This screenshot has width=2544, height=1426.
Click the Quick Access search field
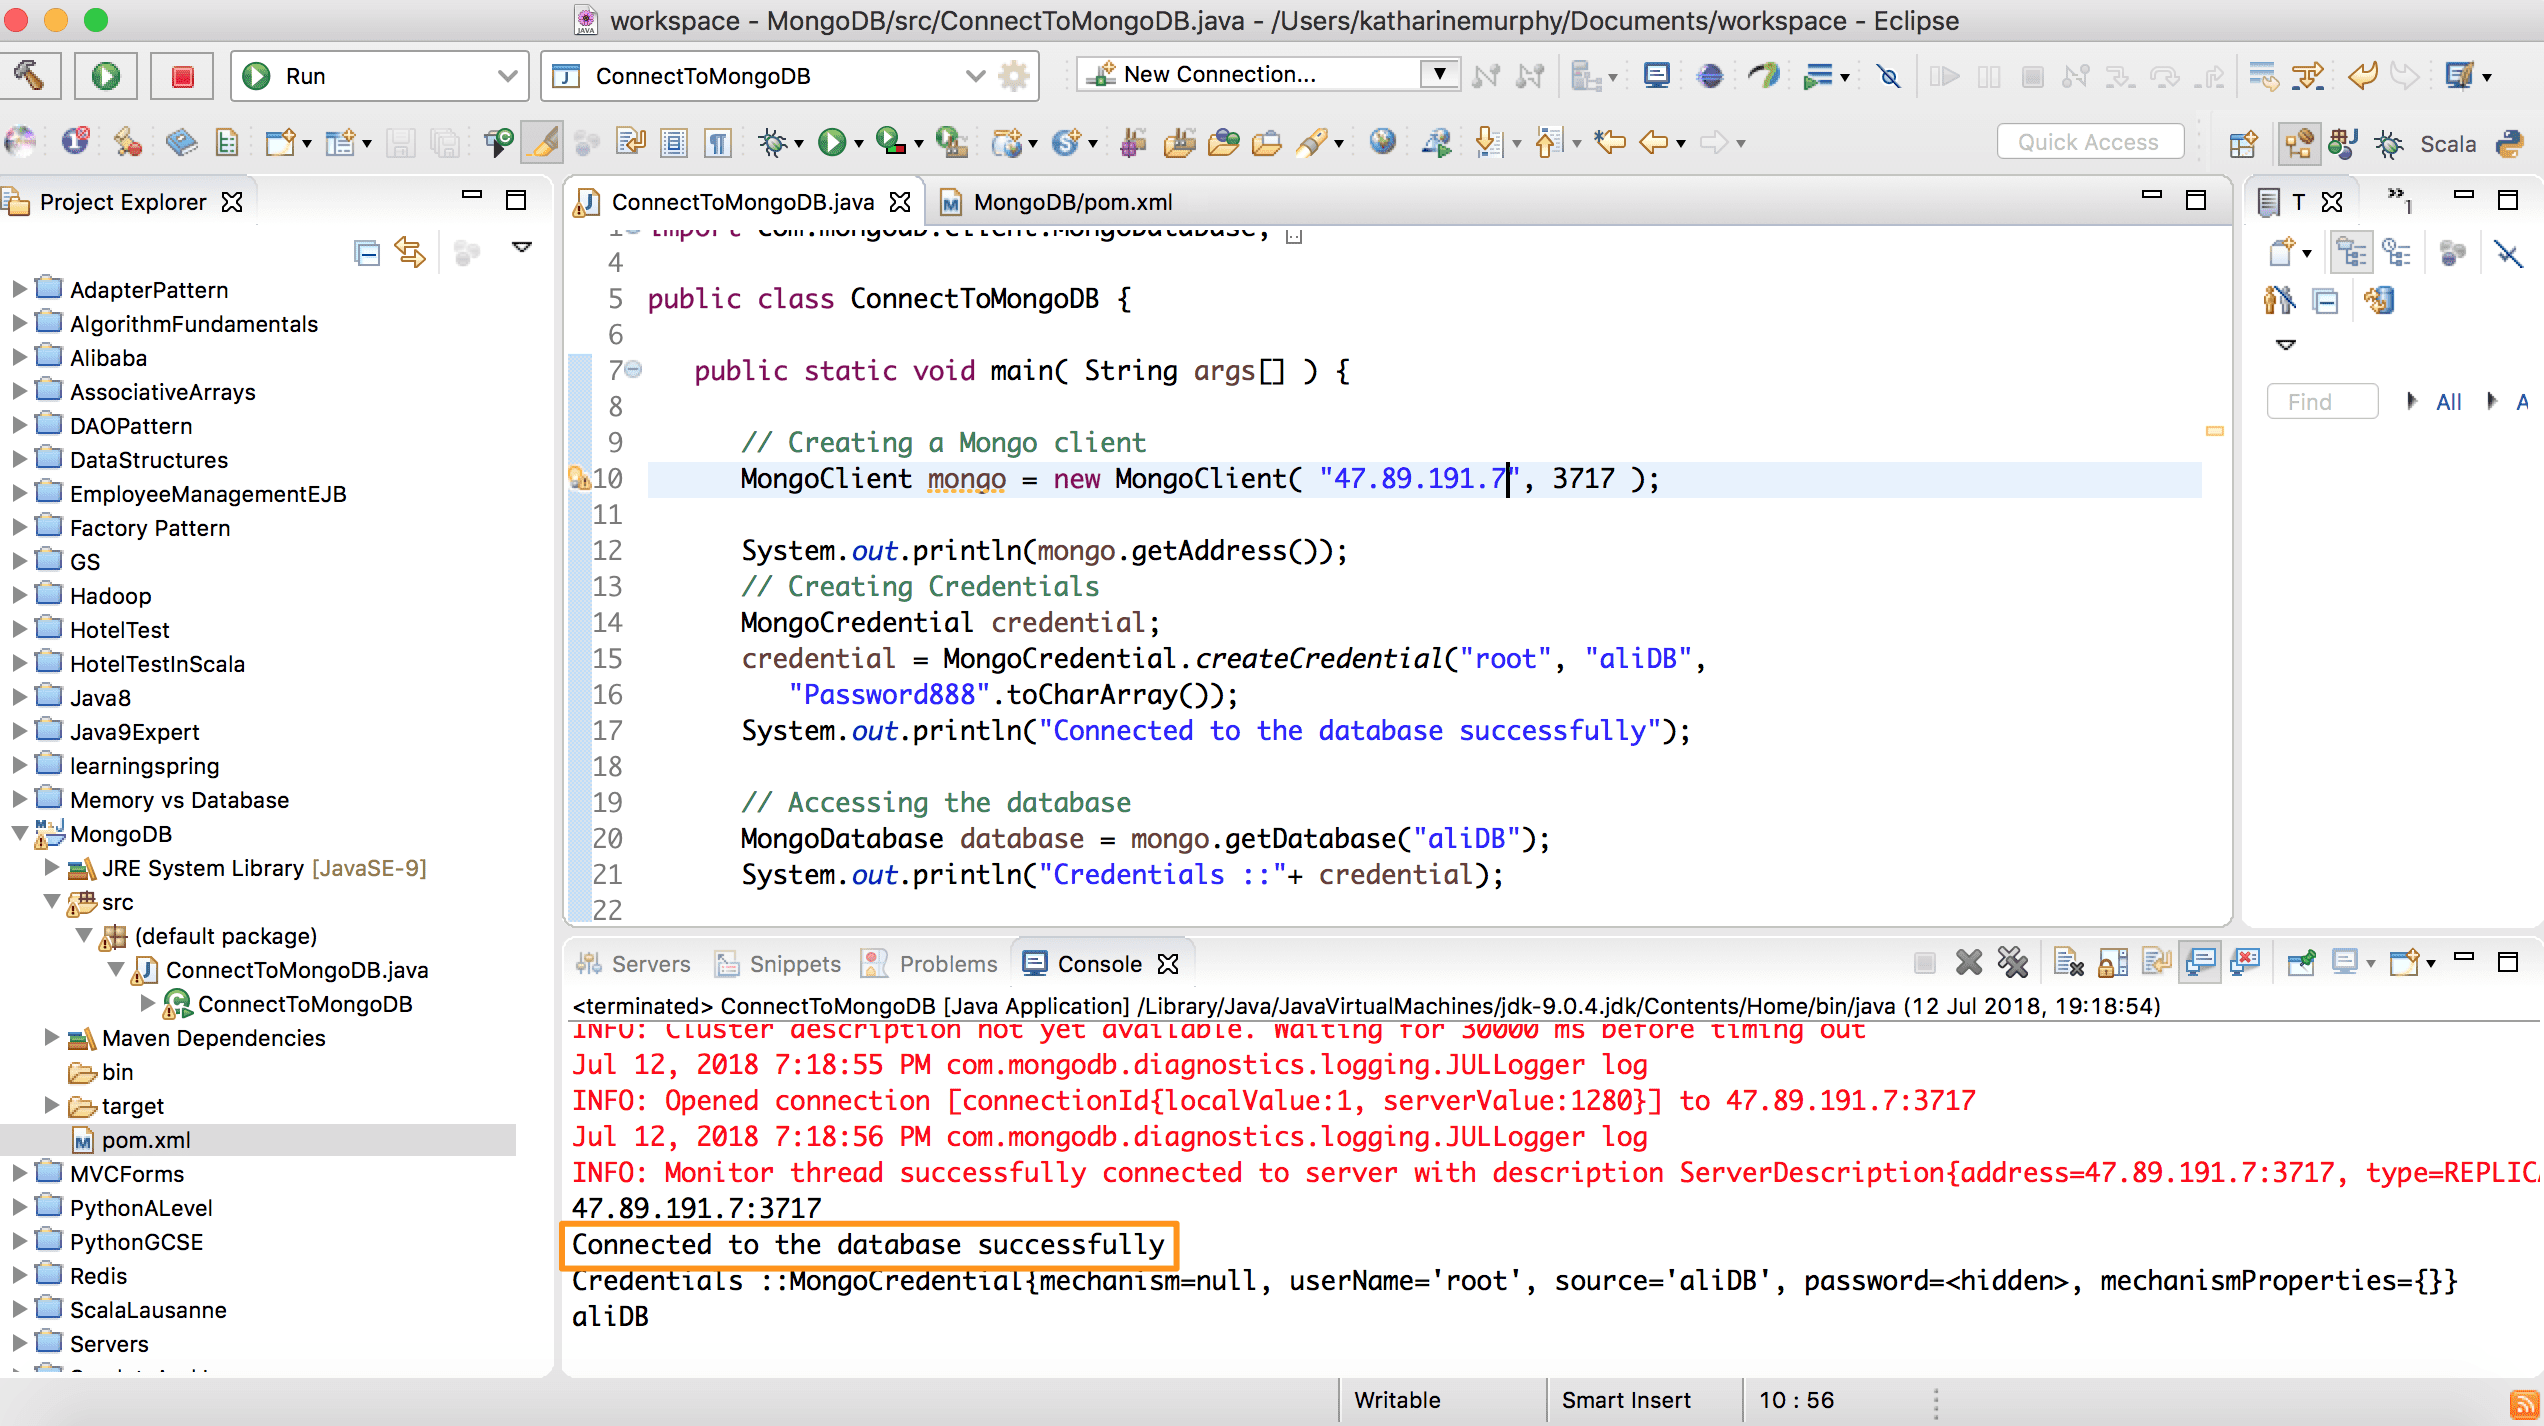click(x=2090, y=142)
